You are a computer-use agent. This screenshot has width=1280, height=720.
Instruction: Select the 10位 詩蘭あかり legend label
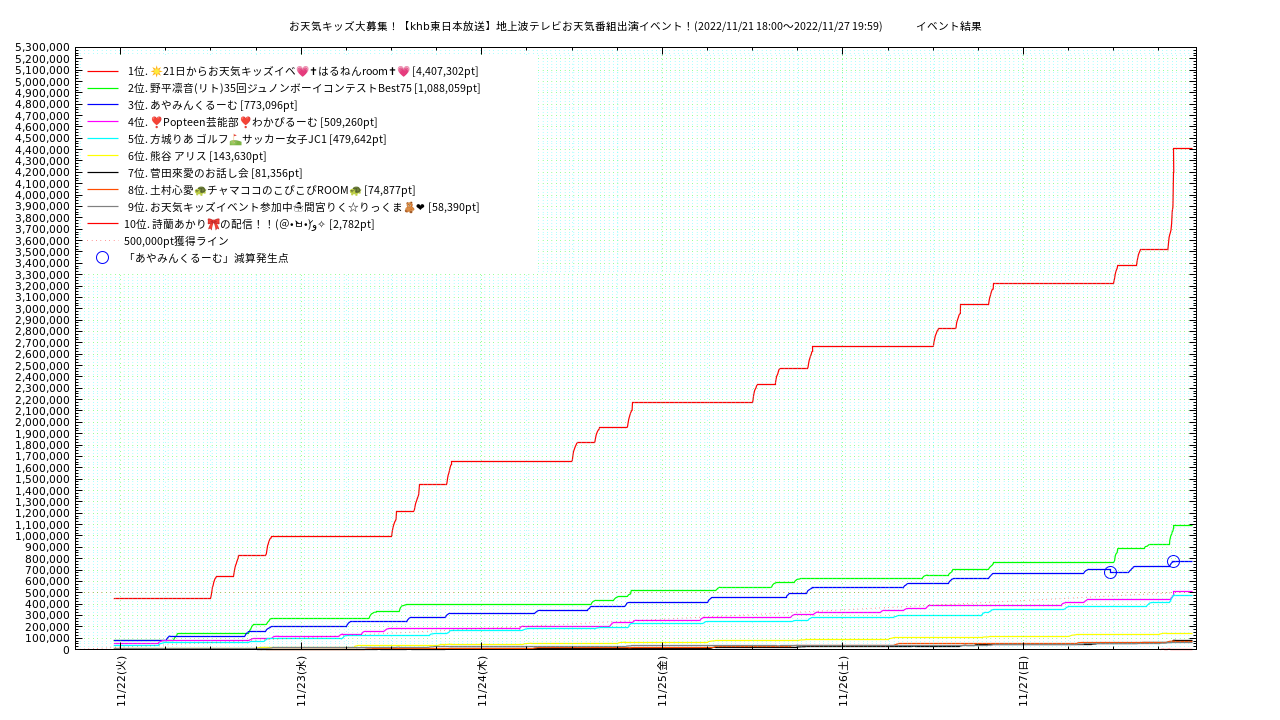[x=249, y=224]
